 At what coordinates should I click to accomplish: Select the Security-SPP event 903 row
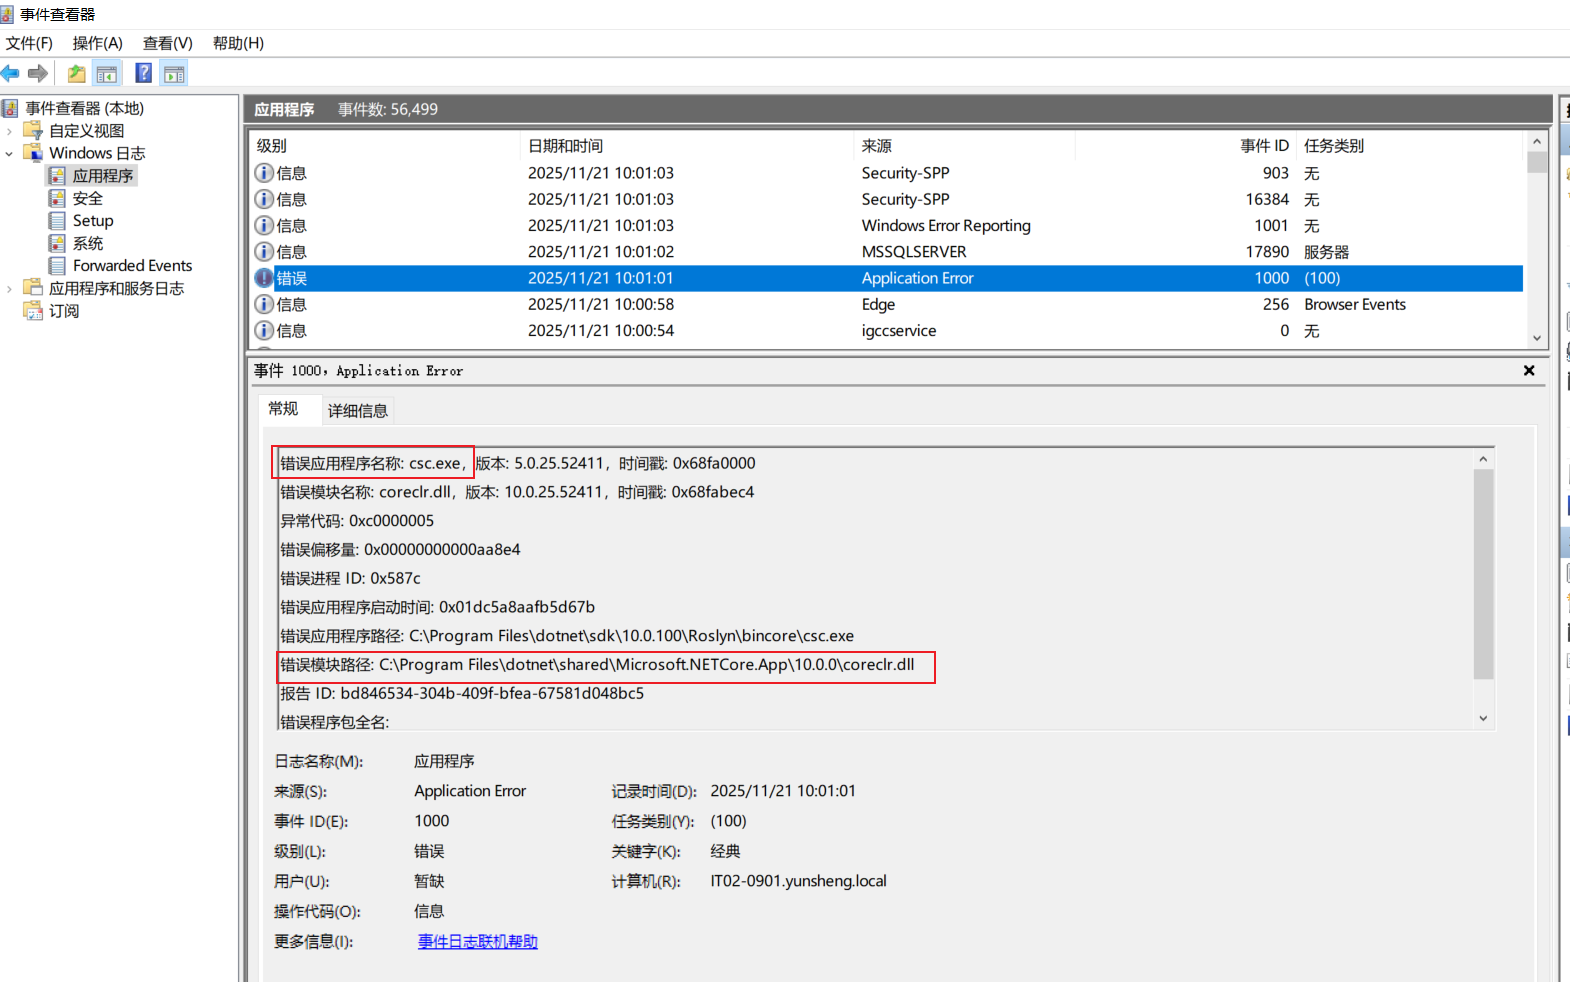click(x=887, y=173)
